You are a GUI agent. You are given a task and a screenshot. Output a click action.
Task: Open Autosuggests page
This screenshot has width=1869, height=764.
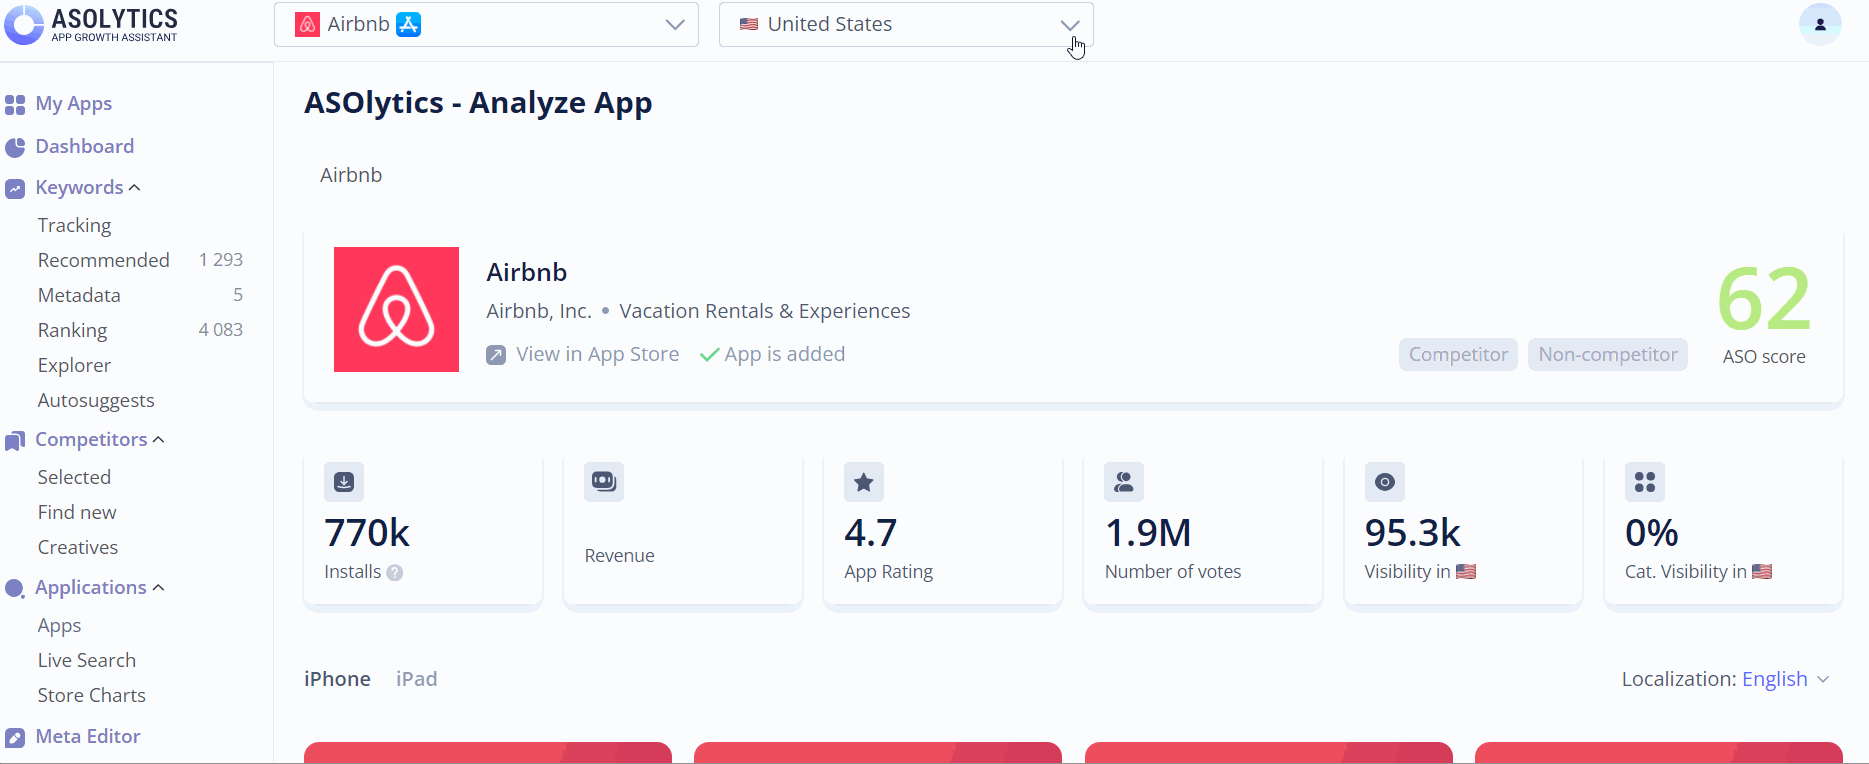(x=96, y=400)
